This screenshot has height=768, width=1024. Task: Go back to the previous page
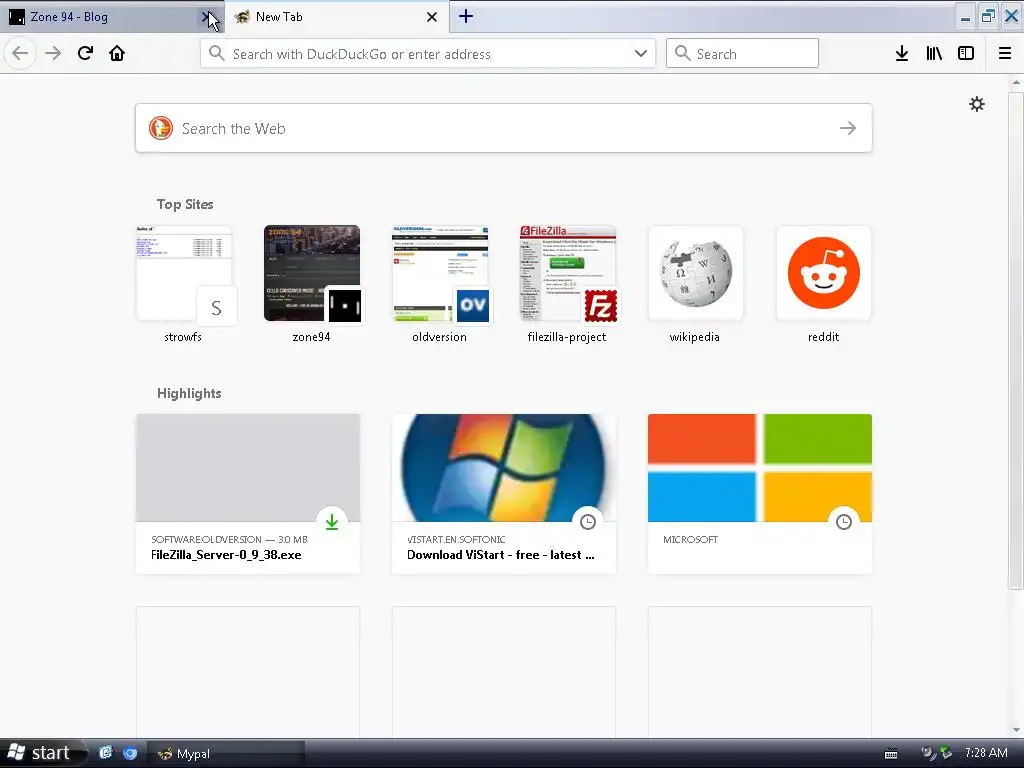point(20,53)
